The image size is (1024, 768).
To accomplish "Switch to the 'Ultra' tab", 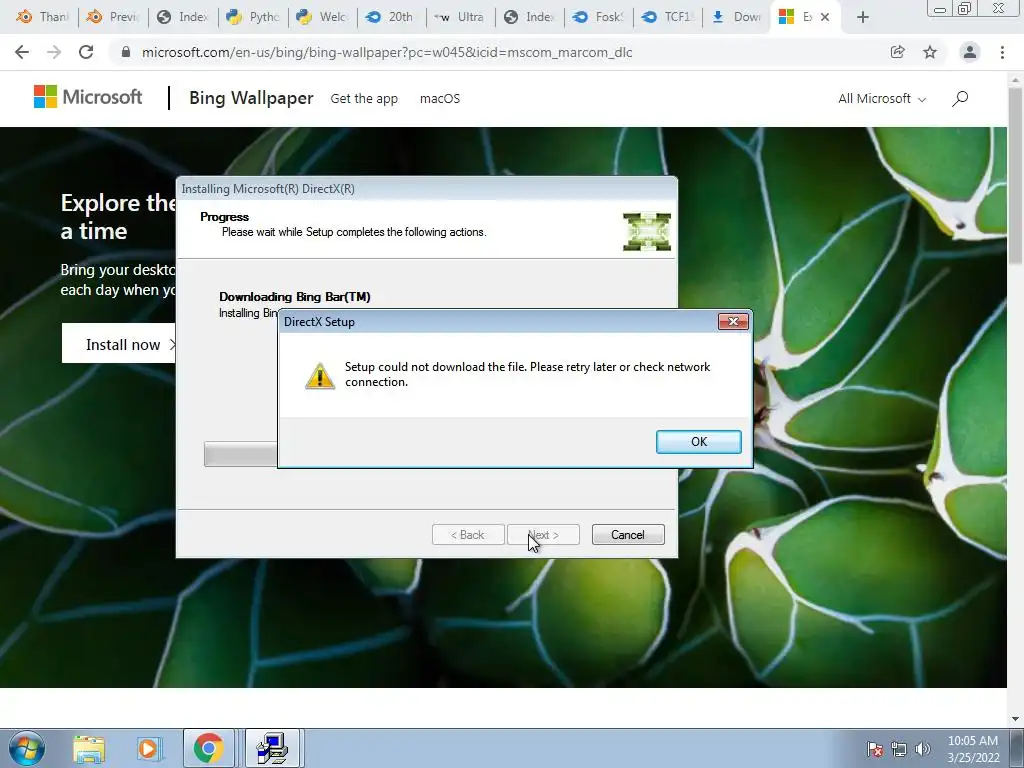I will [461, 17].
